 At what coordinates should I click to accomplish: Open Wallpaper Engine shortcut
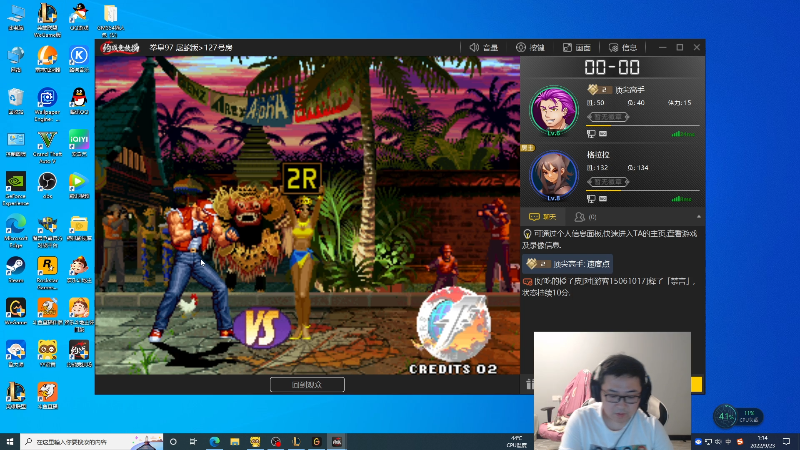point(47,105)
